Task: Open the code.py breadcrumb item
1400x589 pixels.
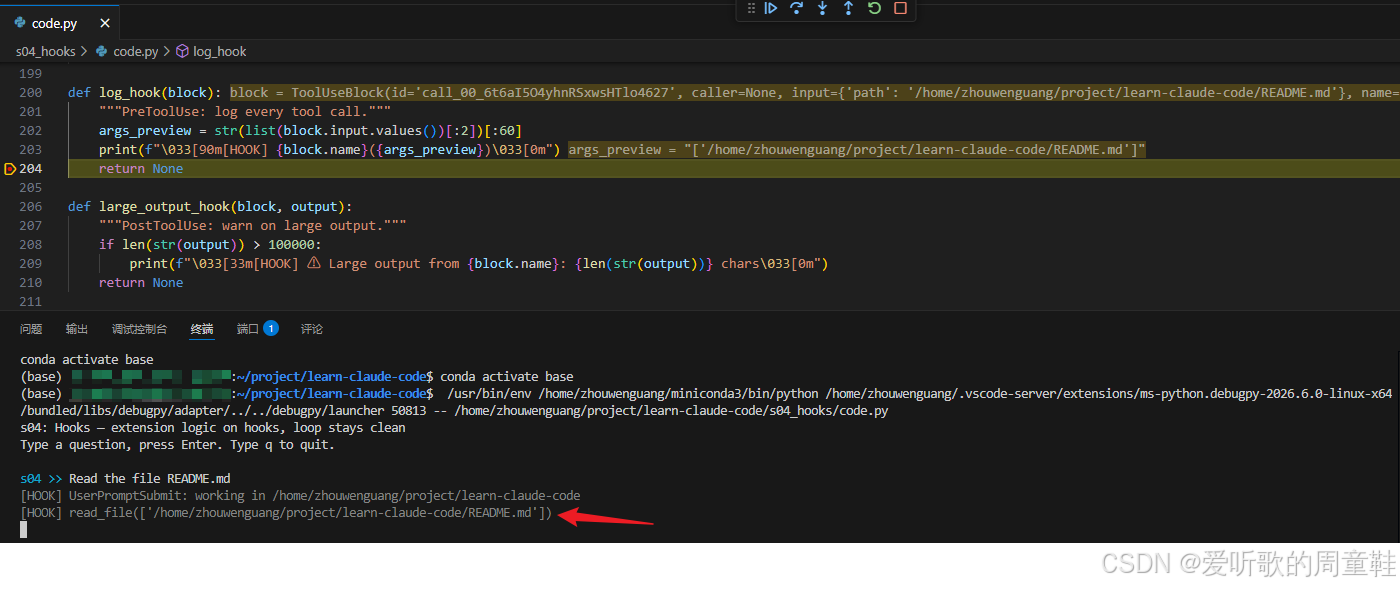Action: [x=135, y=51]
